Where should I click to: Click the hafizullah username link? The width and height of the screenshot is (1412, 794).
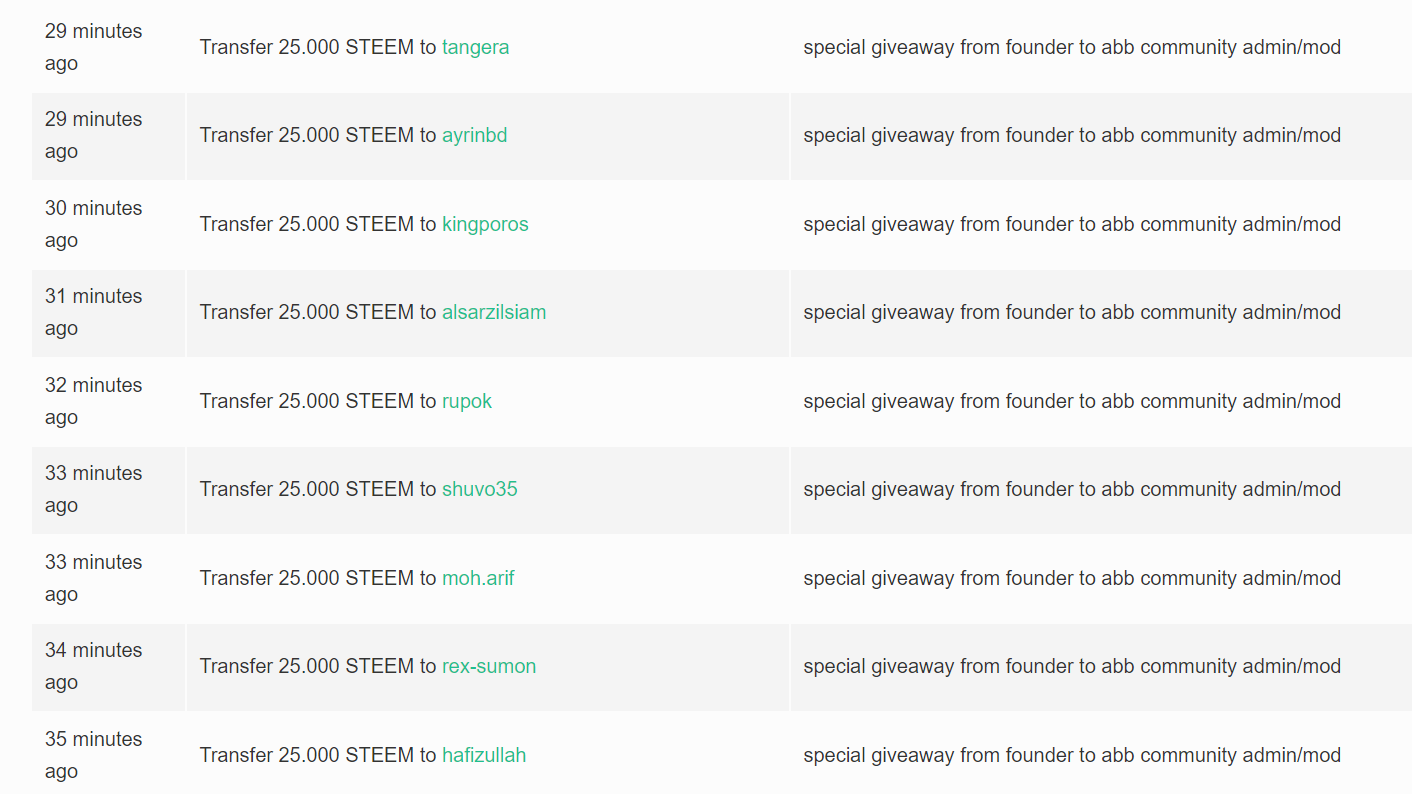[x=484, y=755]
